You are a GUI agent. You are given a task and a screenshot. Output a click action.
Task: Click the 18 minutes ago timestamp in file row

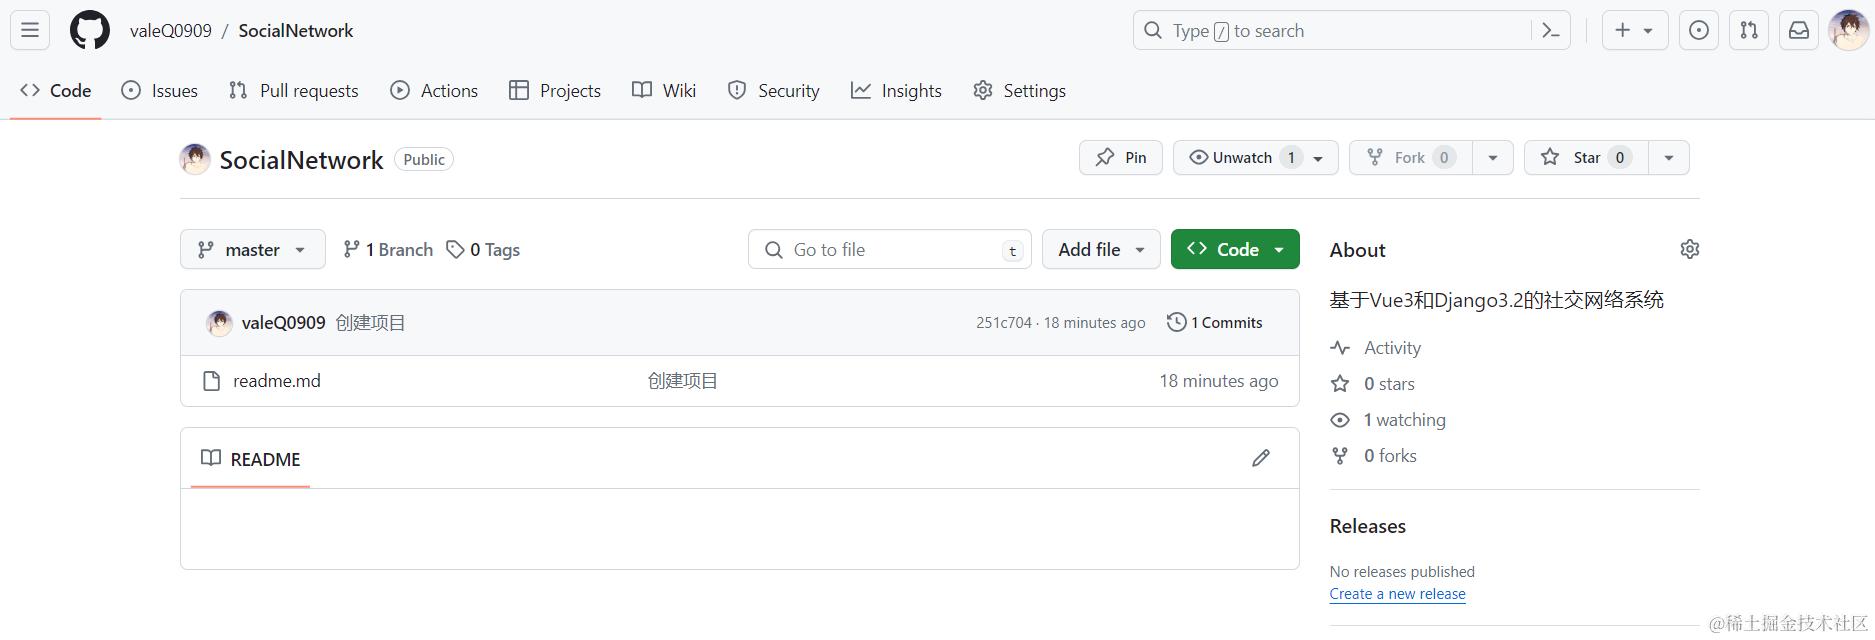(x=1219, y=381)
